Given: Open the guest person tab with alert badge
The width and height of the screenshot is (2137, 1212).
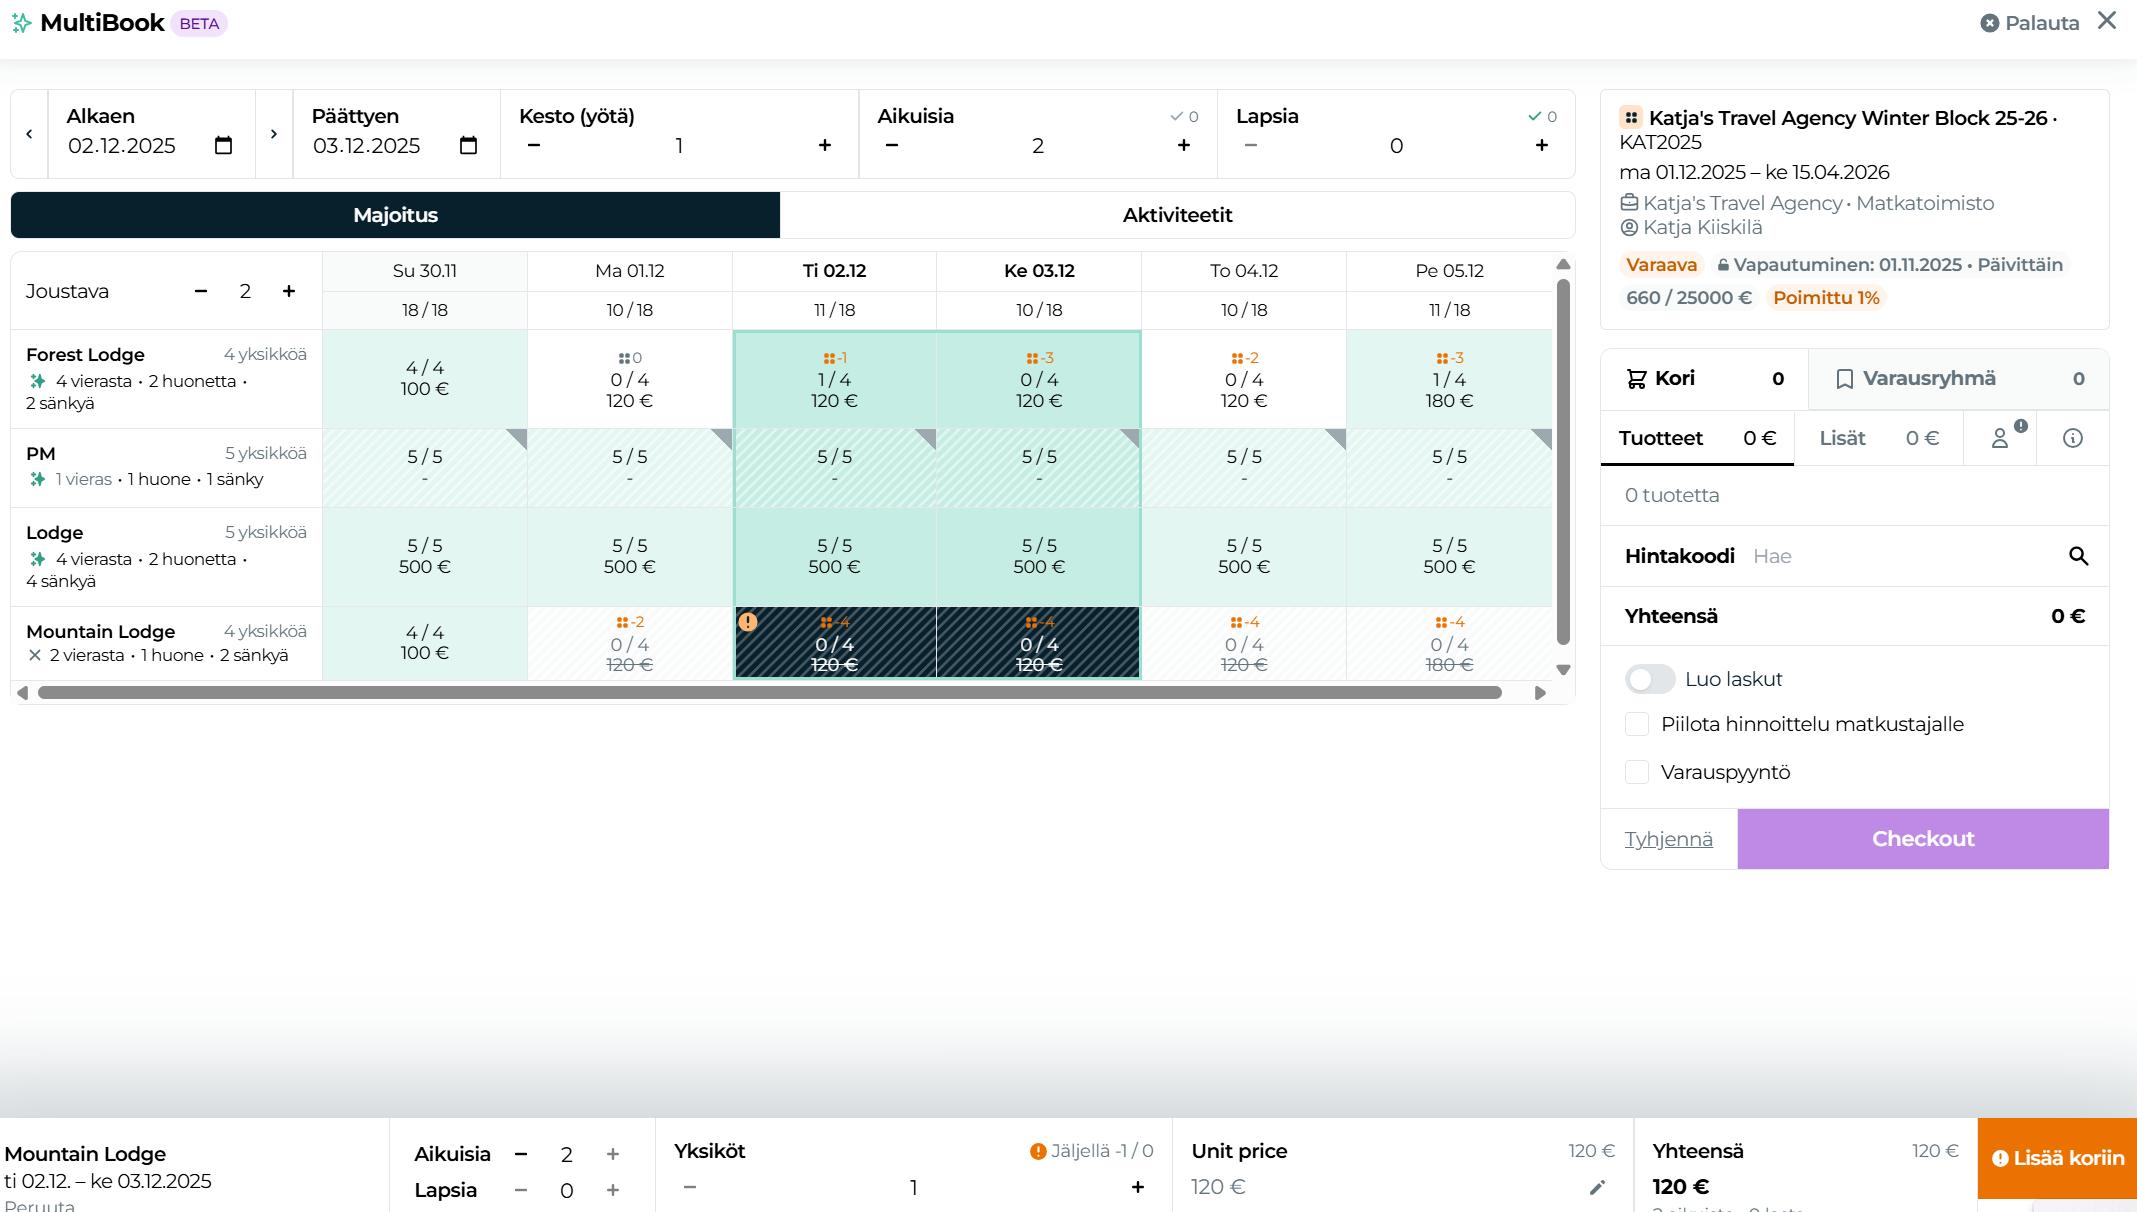Looking at the screenshot, I should 2001,438.
